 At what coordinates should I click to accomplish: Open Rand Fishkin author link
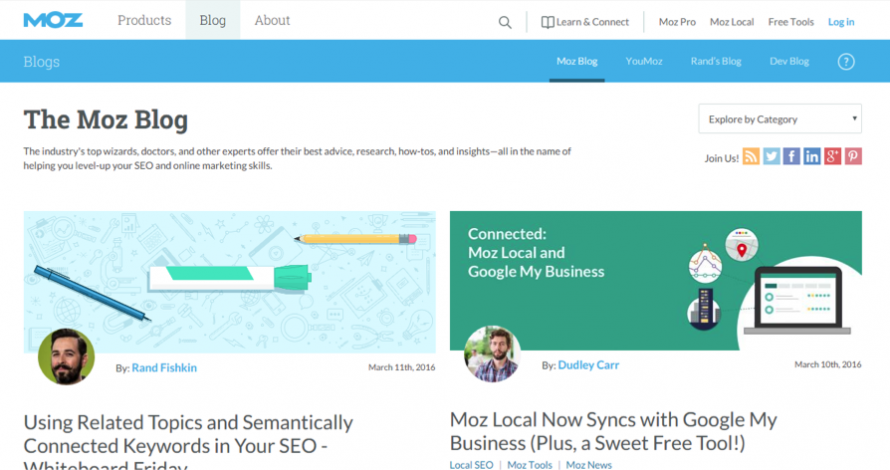click(164, 368)
